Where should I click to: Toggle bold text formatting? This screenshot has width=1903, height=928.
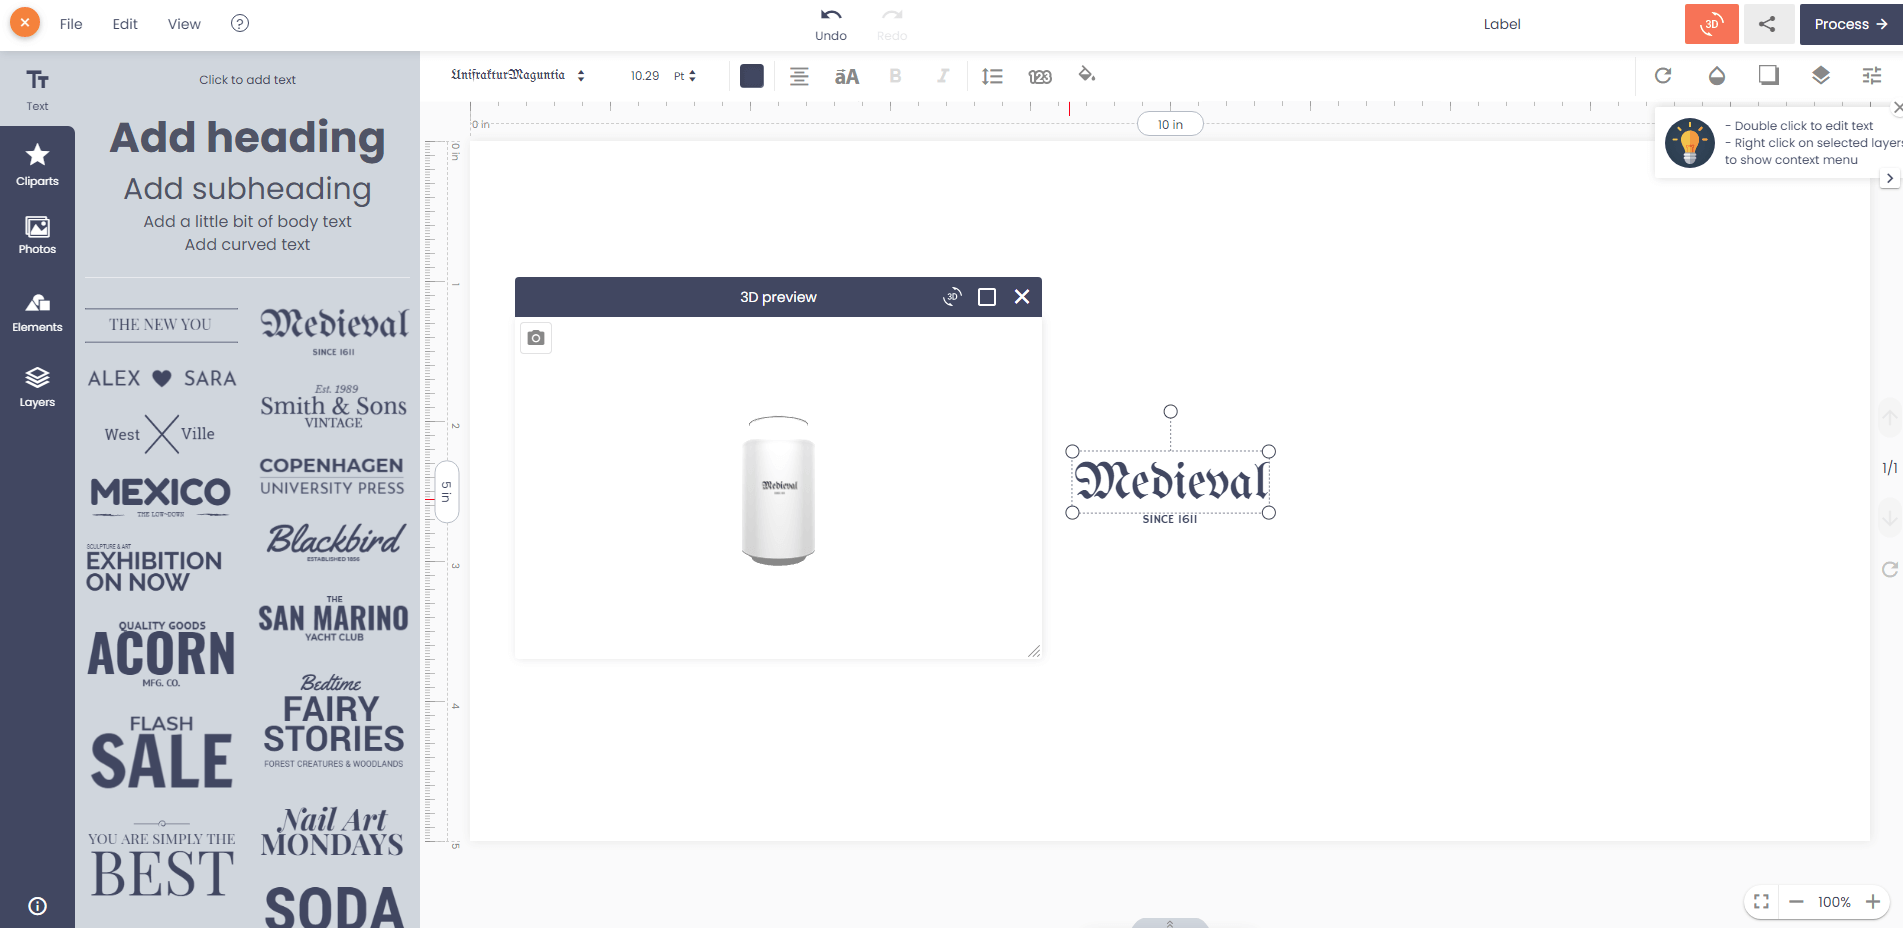895,76
